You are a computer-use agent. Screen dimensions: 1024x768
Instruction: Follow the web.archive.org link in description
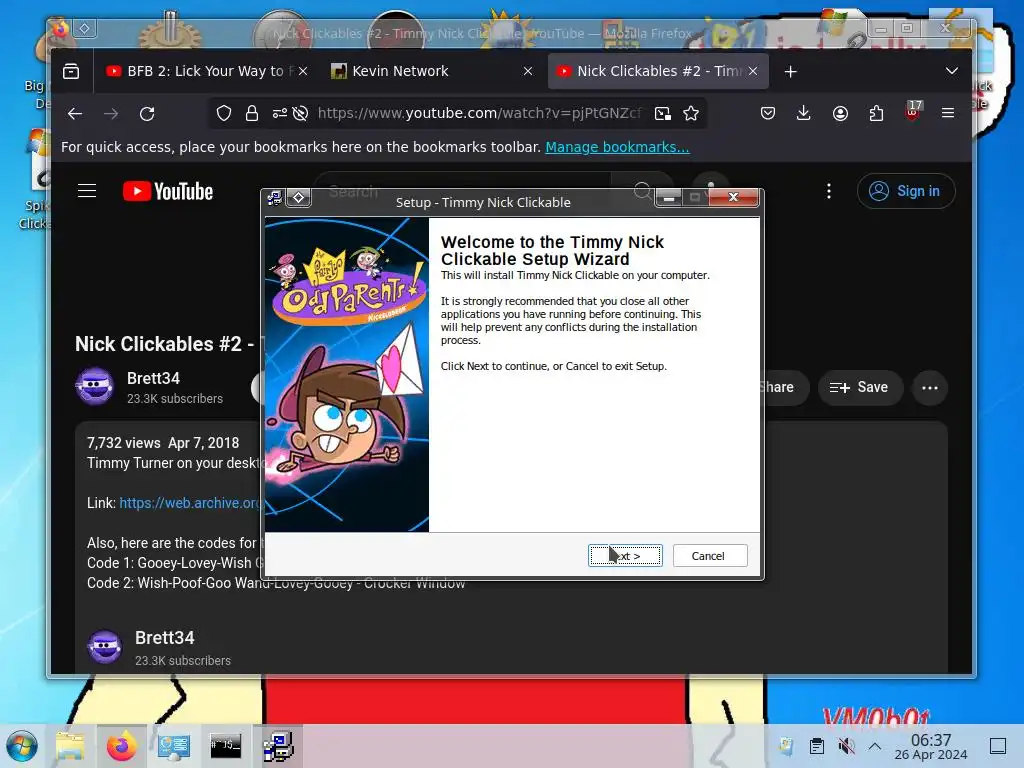(190, 503)
